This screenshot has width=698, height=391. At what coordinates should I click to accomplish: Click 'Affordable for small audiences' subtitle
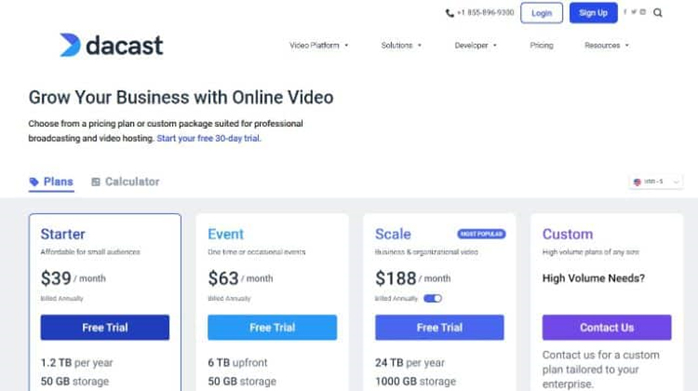coord(90,252)
